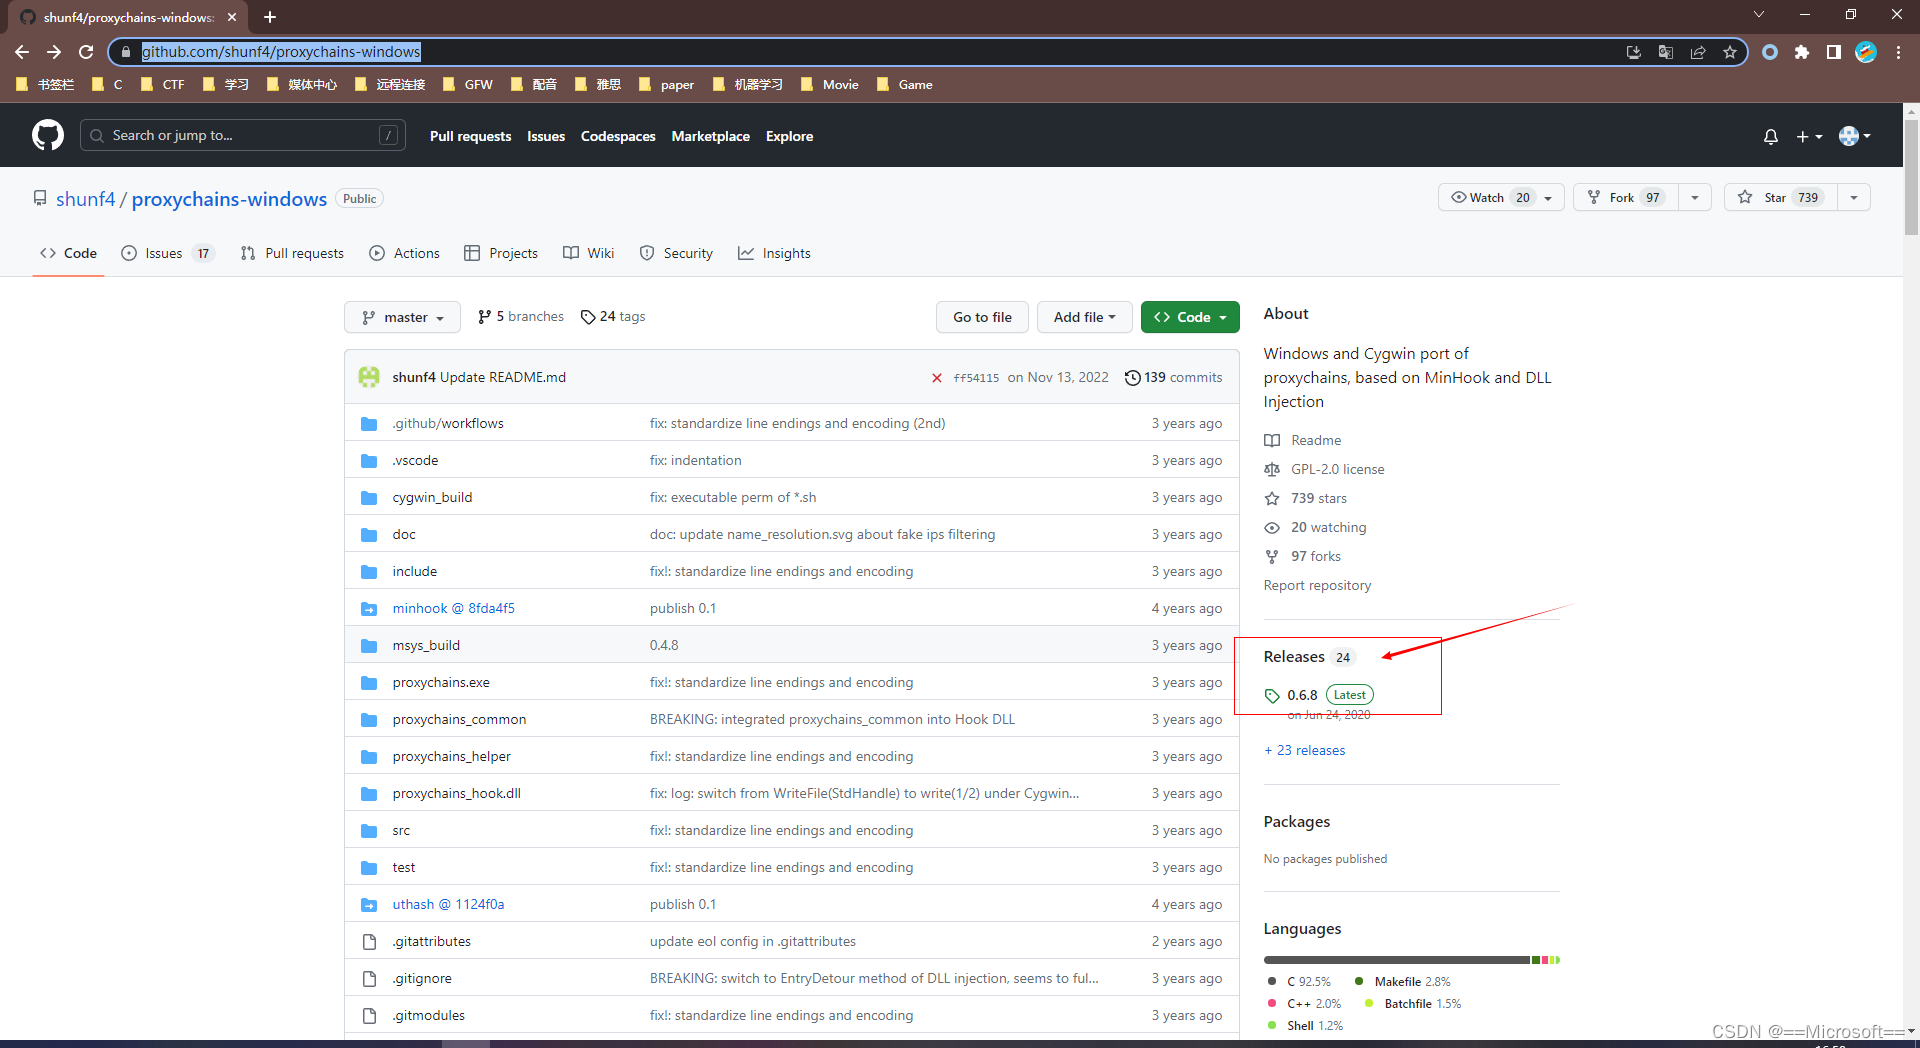
Task: Expand the Add file dropdown
Action: click(1084, 317)
